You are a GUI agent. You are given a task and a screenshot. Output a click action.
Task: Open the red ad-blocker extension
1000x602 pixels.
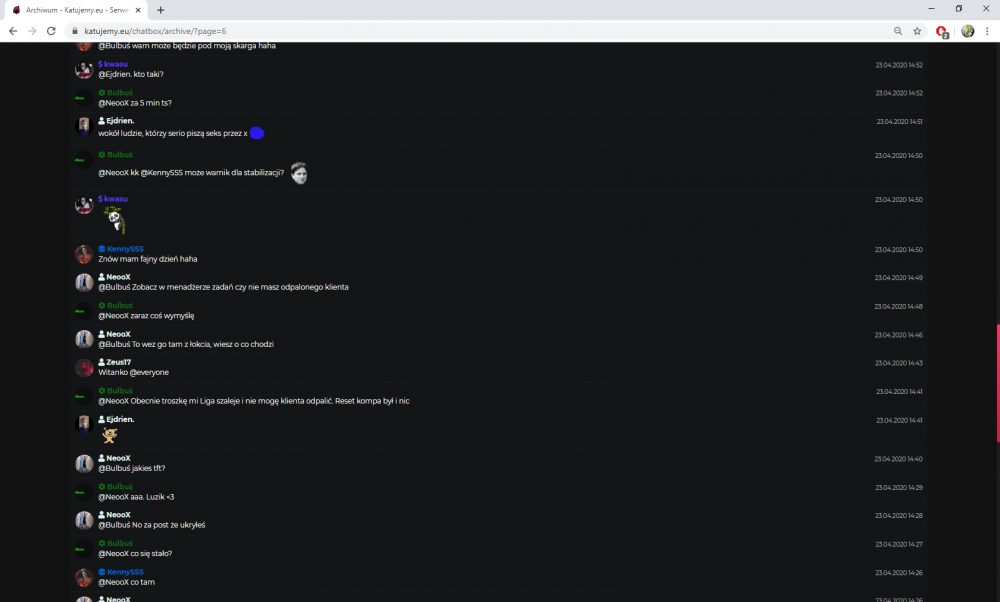[x=942, y=31]
